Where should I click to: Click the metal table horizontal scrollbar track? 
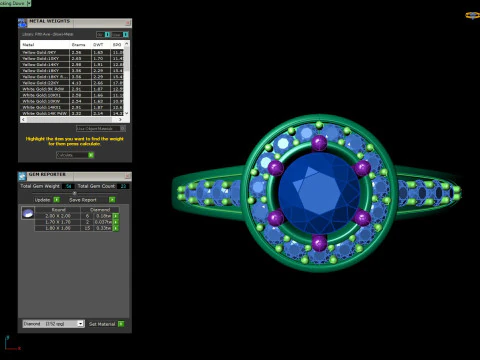point(72,119)
